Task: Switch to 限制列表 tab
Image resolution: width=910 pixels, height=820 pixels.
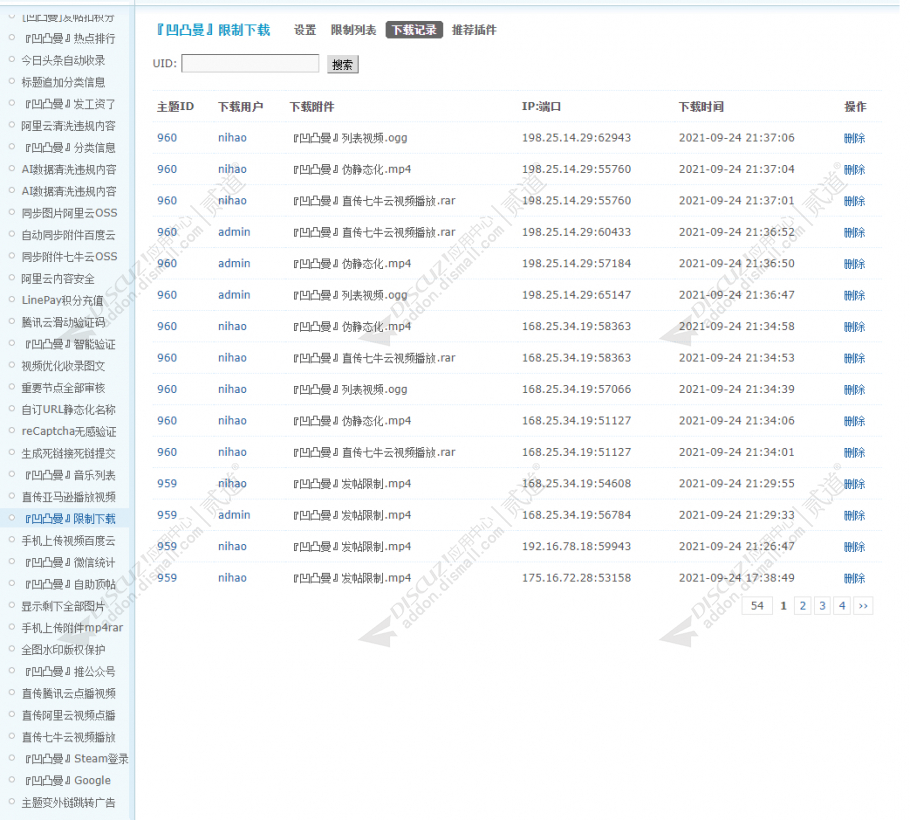Action: coord(353,30)
